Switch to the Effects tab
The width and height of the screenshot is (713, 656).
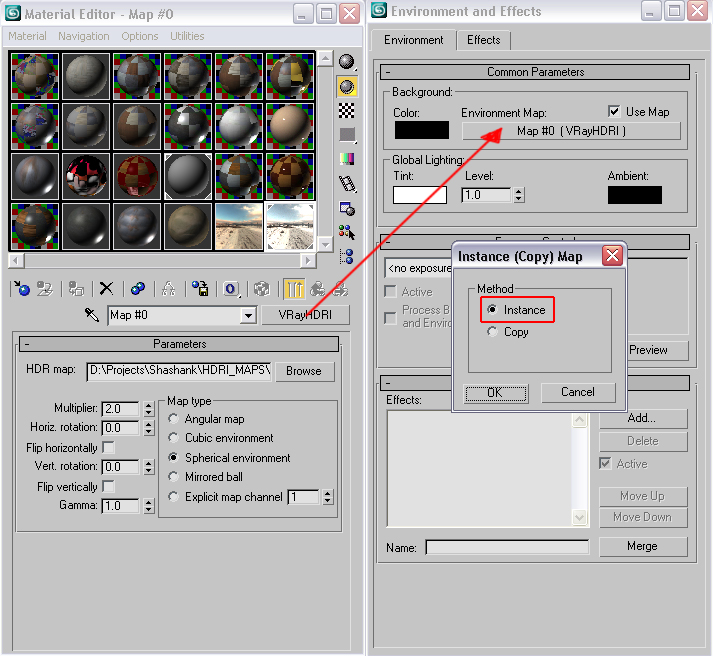pos(483,40)
